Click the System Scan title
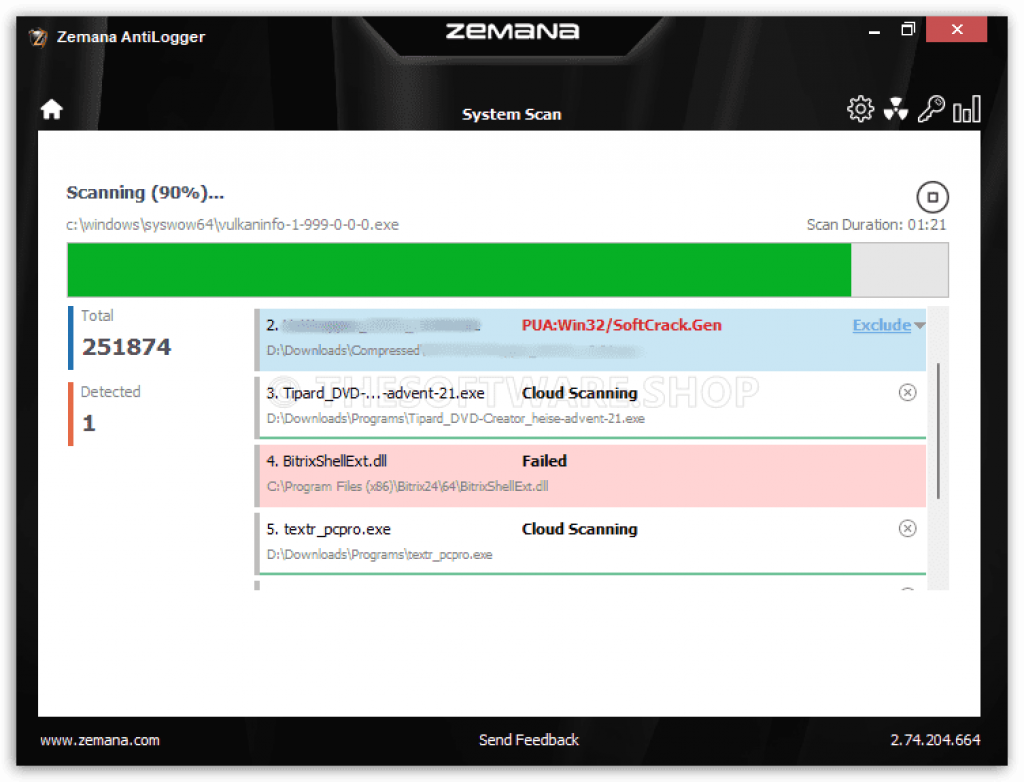 [x=511, y=114]
